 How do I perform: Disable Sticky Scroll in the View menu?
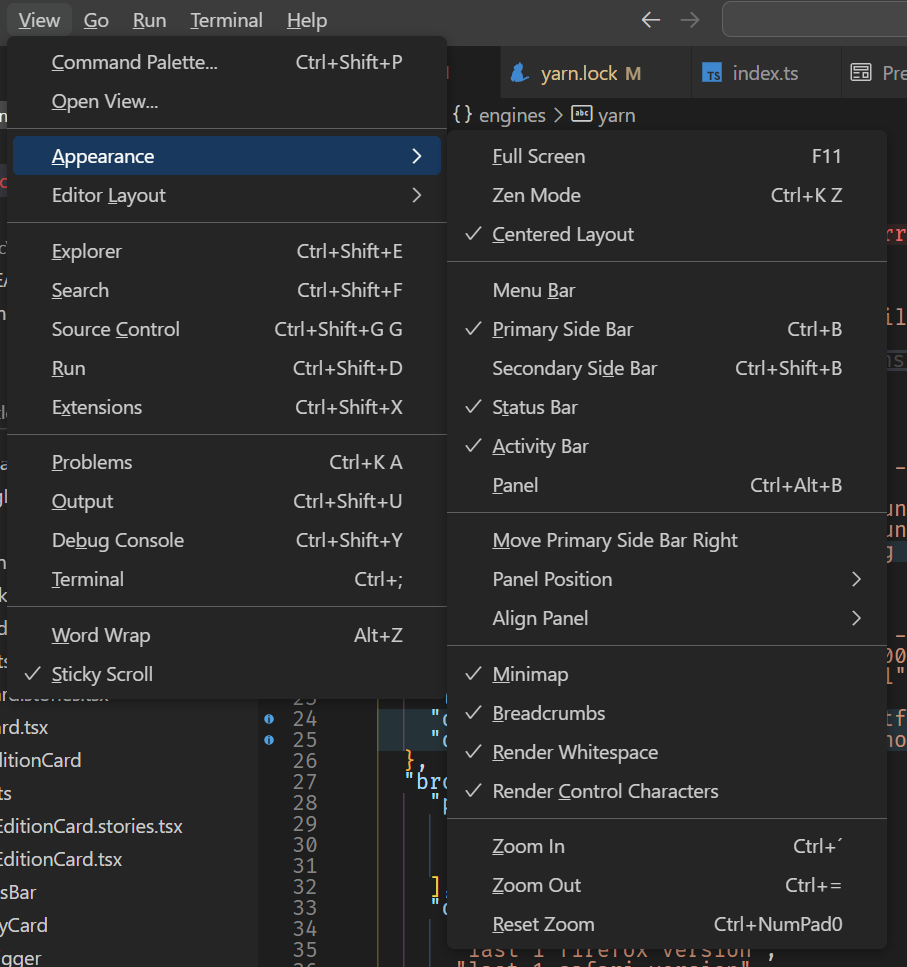click(x=102, y=674)
